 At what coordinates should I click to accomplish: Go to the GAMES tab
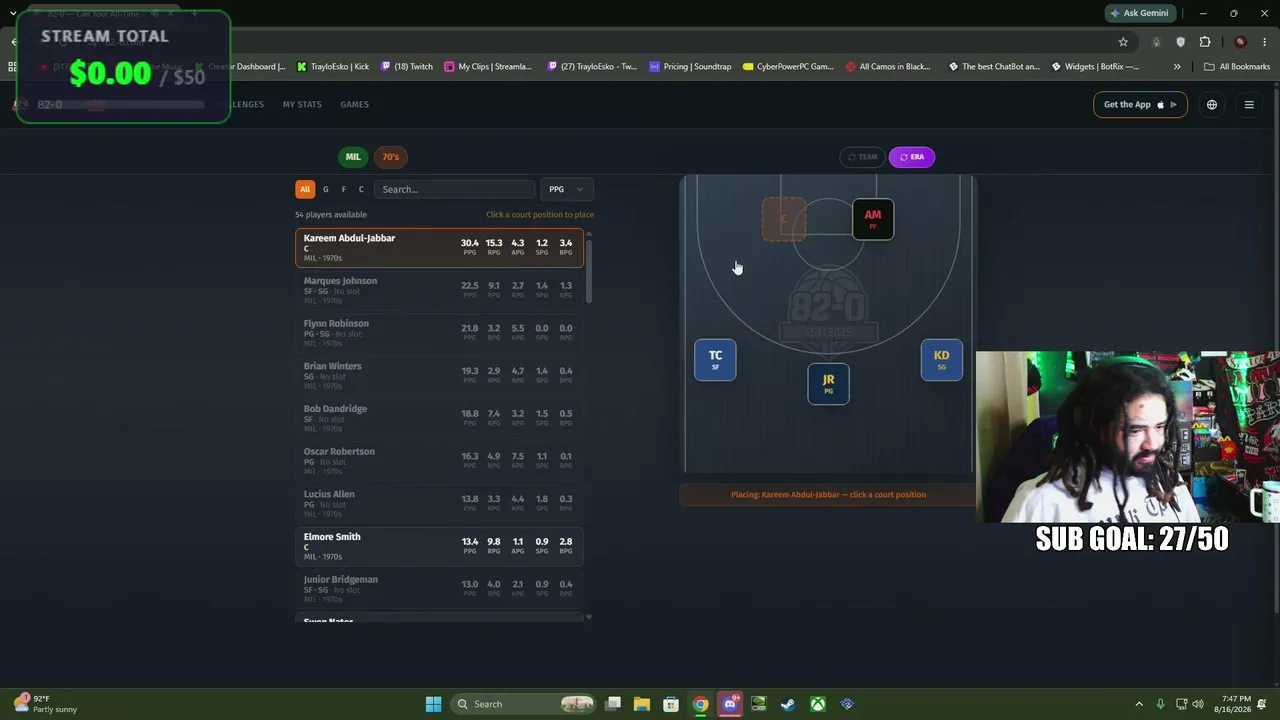point(355,105)
